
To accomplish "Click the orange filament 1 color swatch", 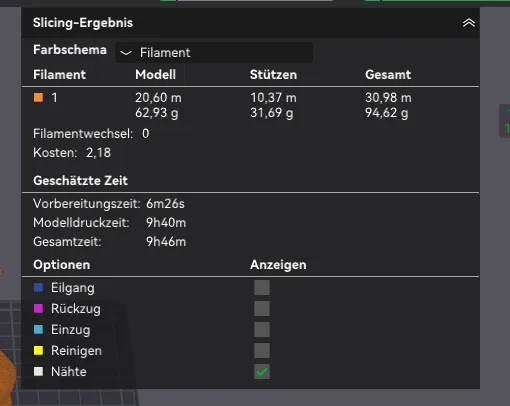I will (x=39, y=98).
